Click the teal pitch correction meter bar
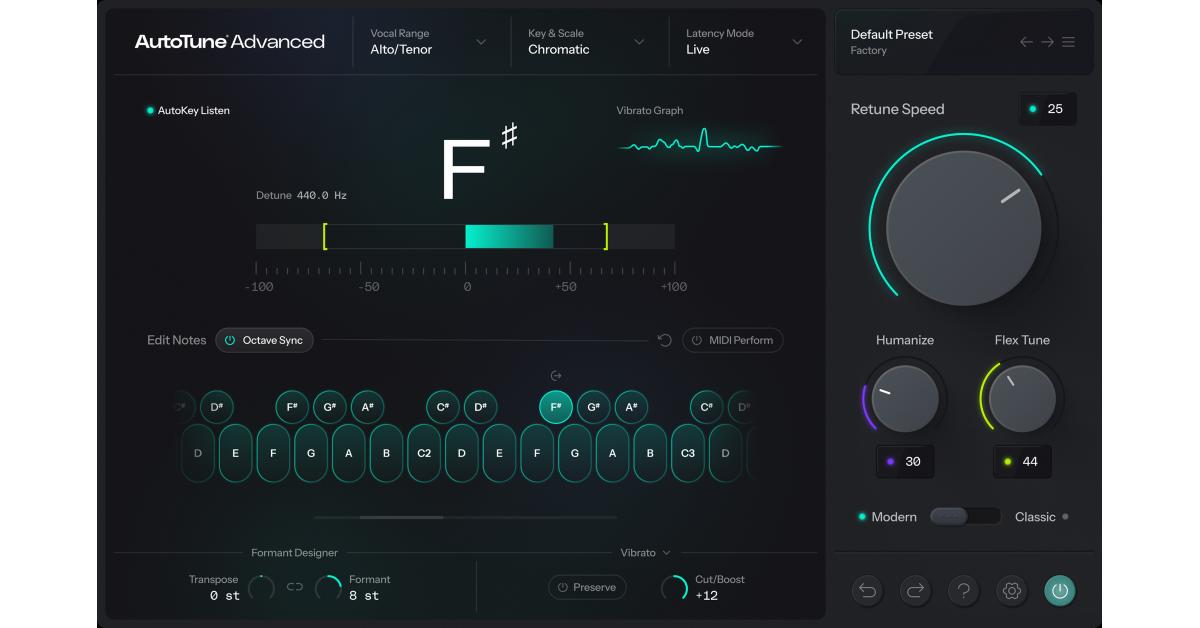 509,236
